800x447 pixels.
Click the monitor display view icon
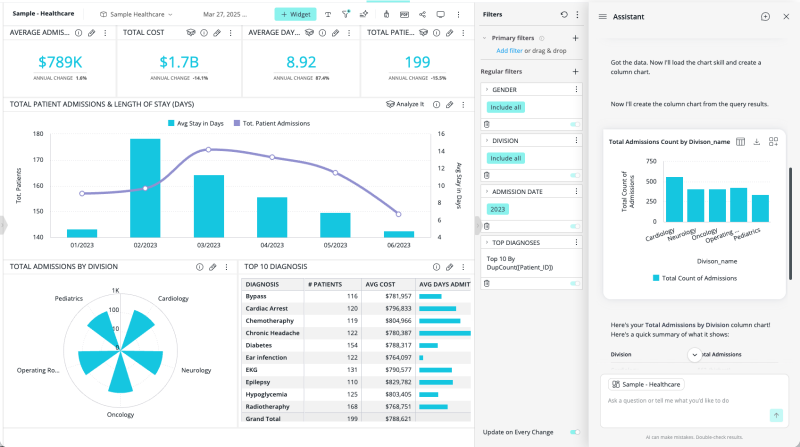440,14
